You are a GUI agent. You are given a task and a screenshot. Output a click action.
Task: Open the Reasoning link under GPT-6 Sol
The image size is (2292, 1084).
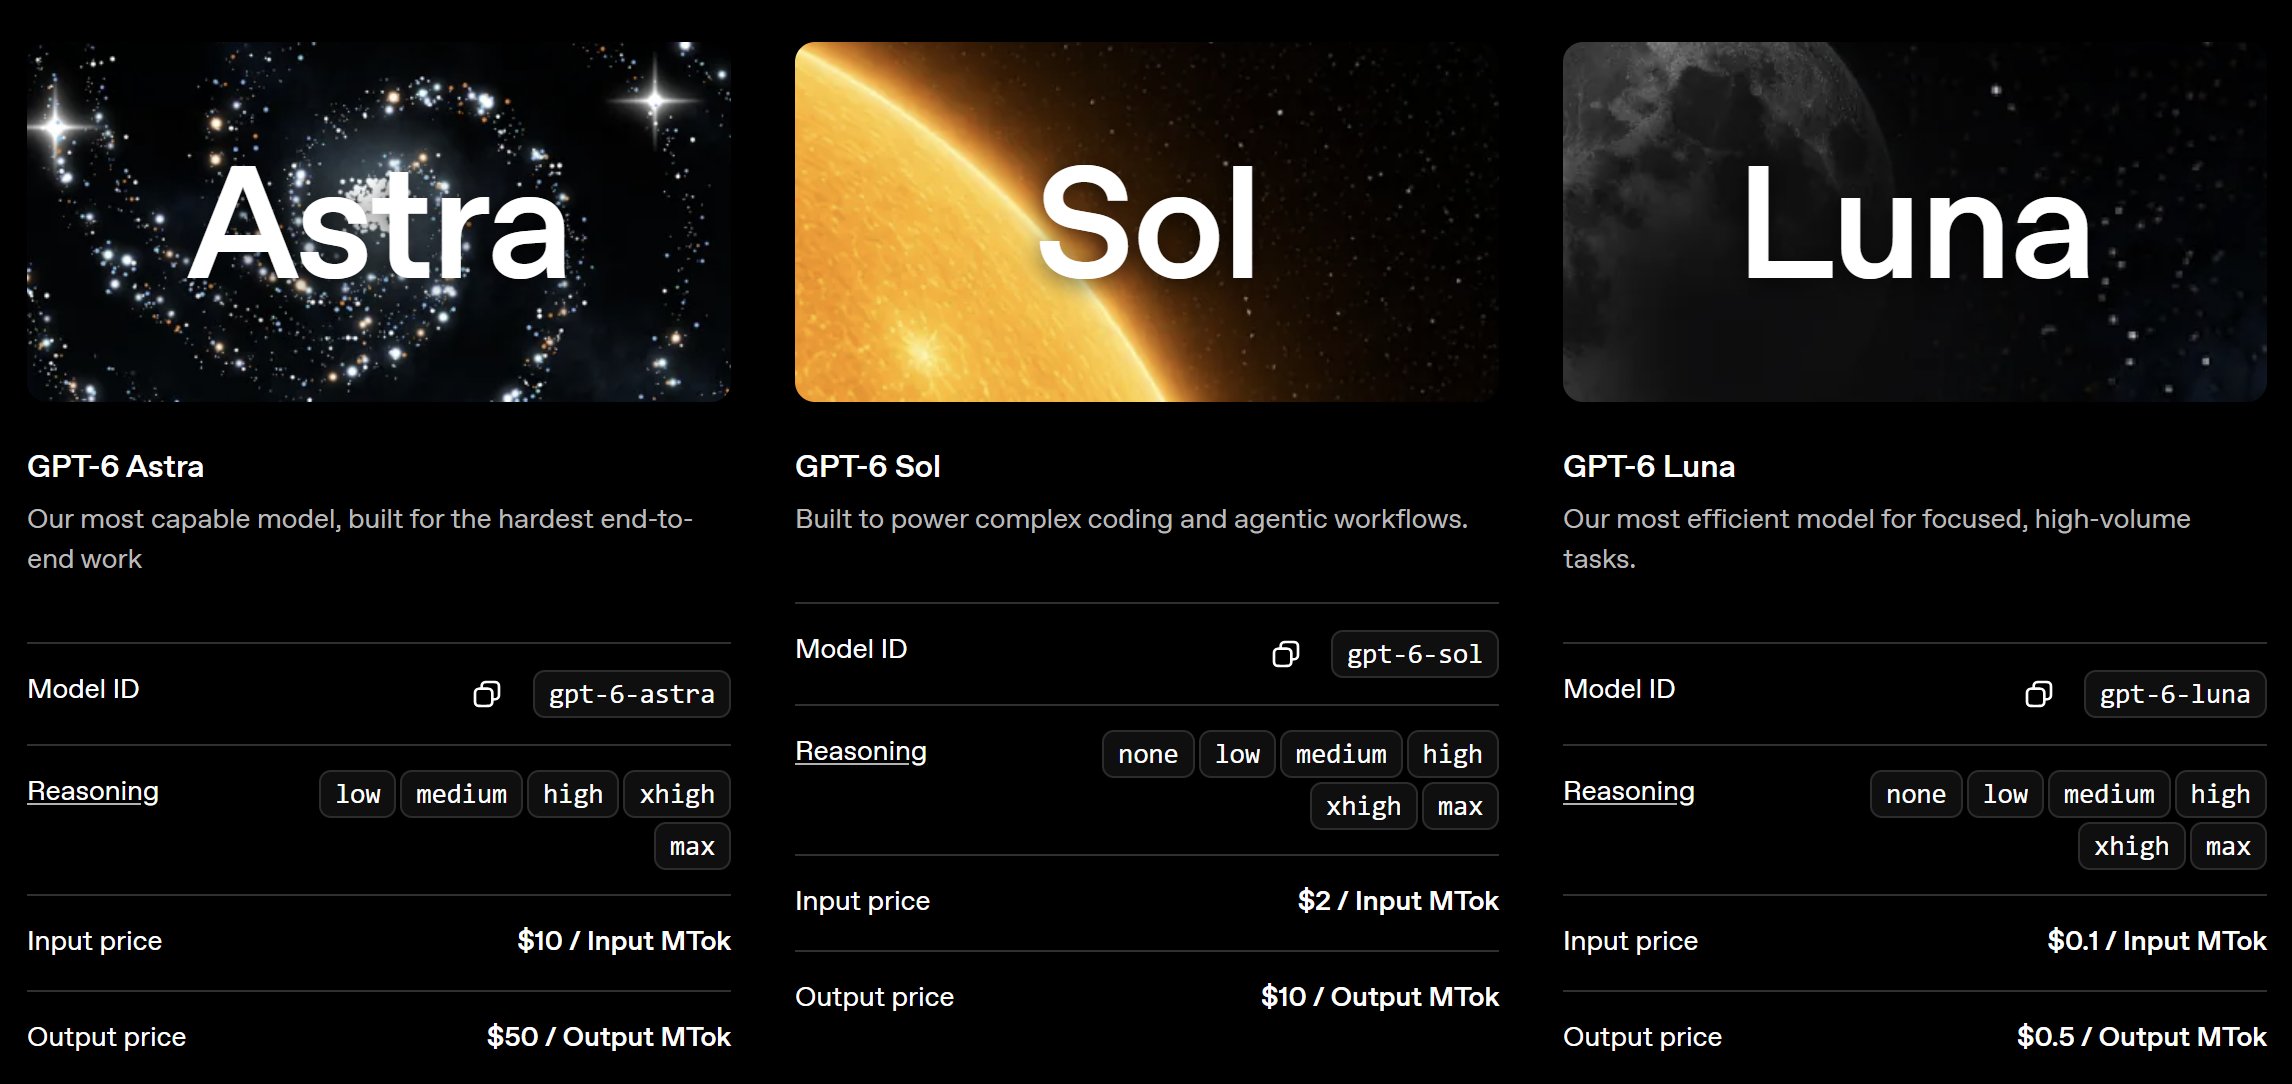click(861, 751)
